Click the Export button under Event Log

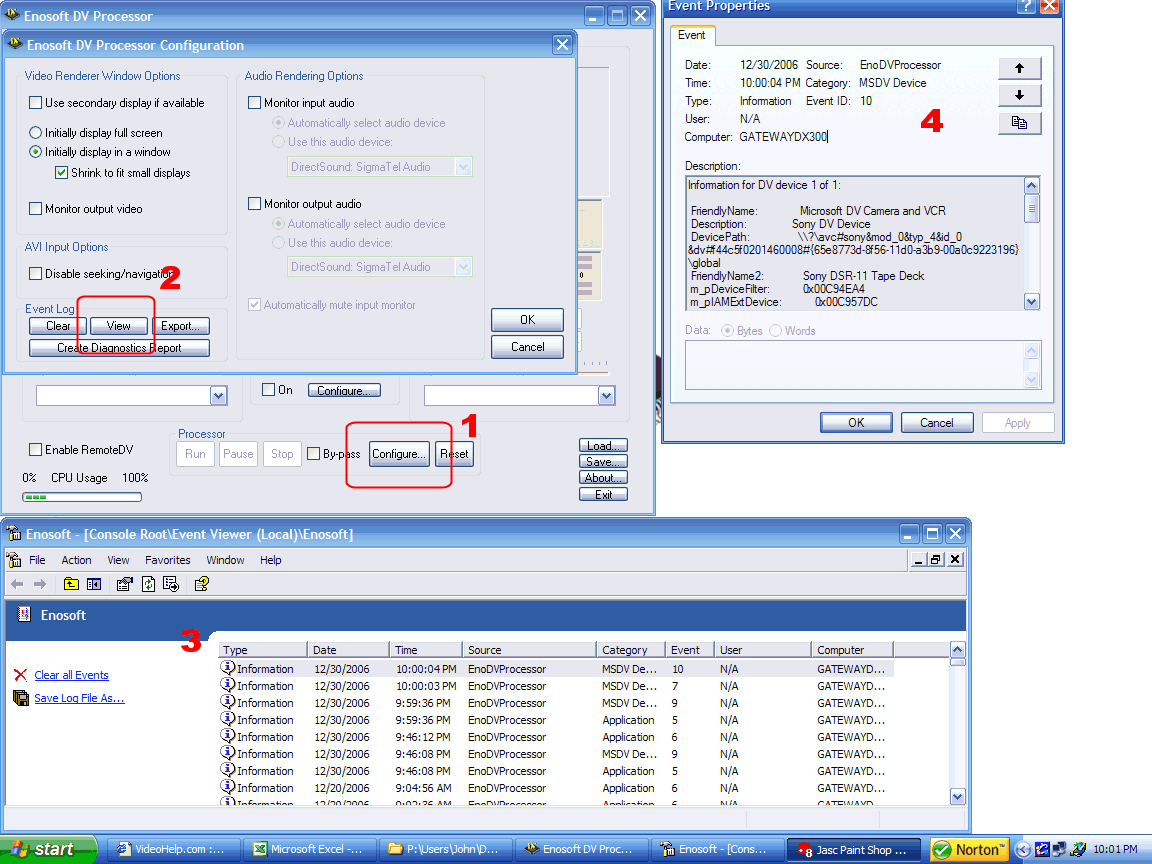pyautogui.click(x=181, y=325)
